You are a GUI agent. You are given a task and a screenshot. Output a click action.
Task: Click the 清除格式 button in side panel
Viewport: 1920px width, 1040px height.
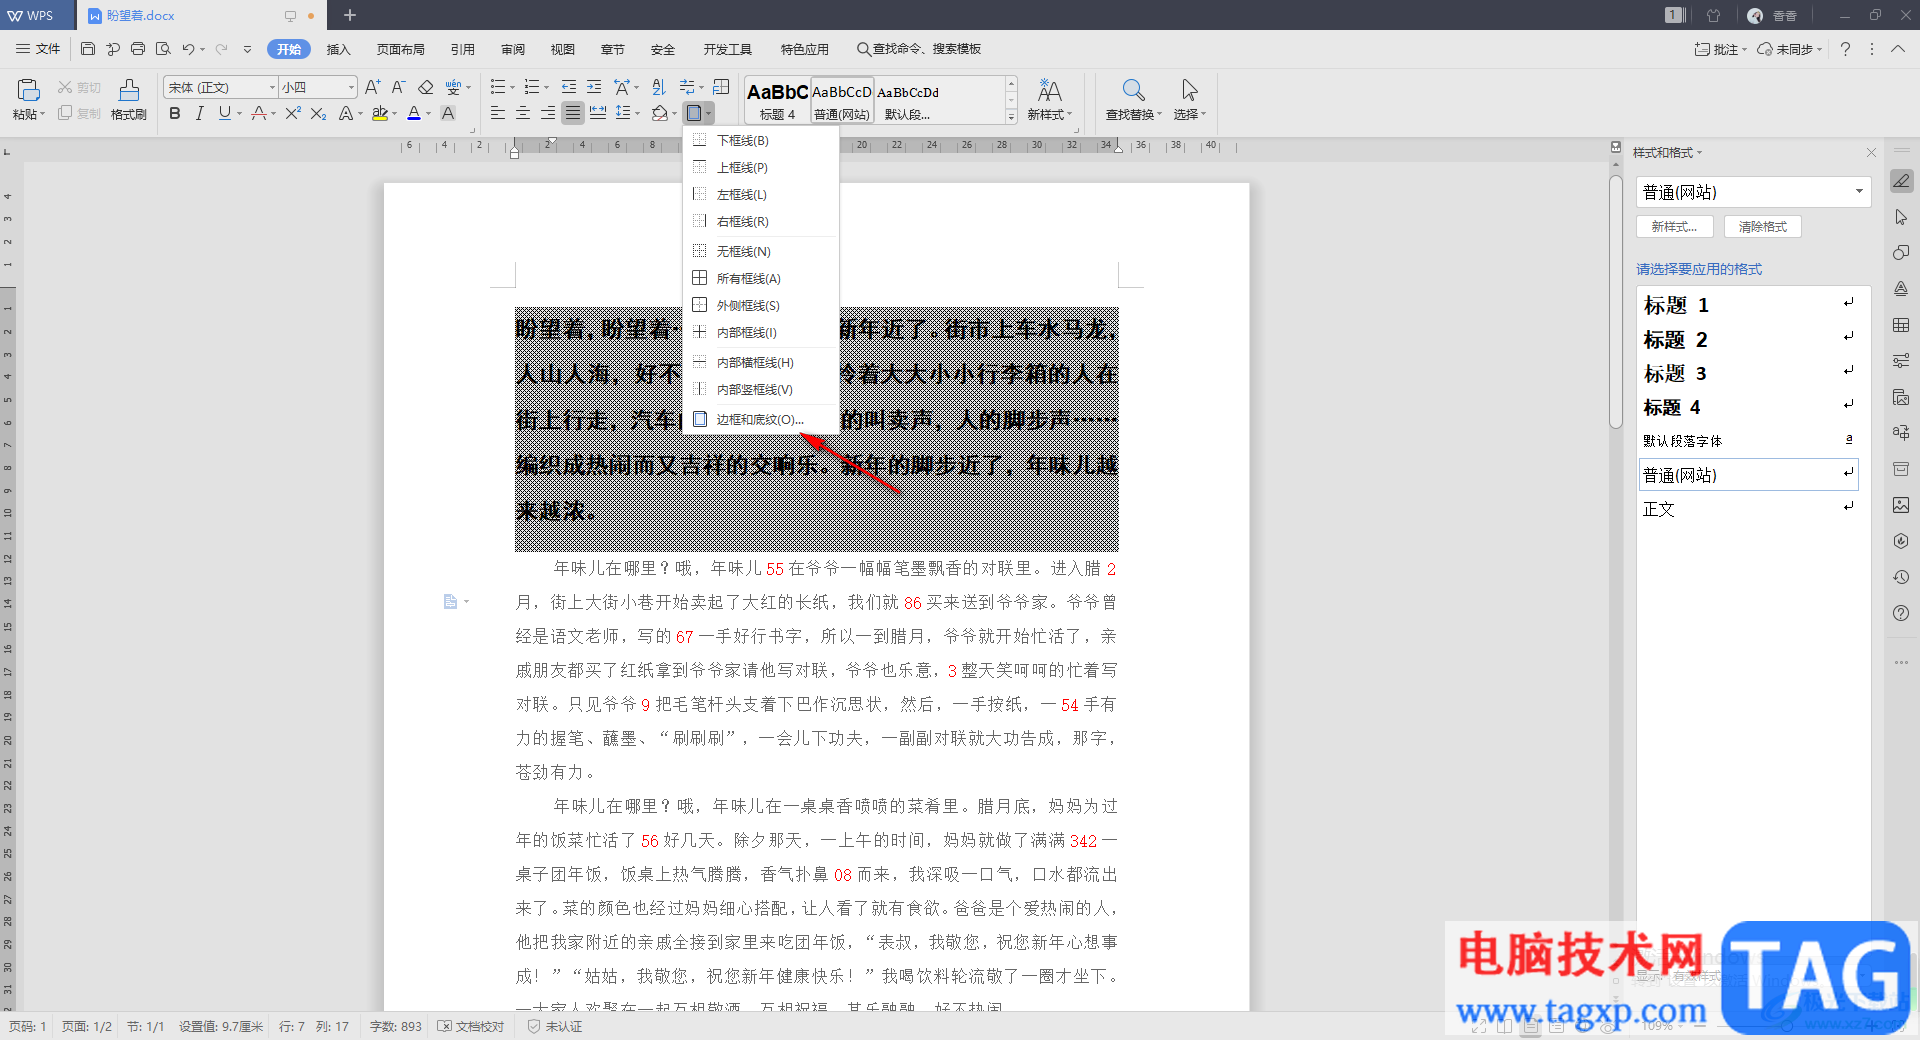pos(1763,227)
